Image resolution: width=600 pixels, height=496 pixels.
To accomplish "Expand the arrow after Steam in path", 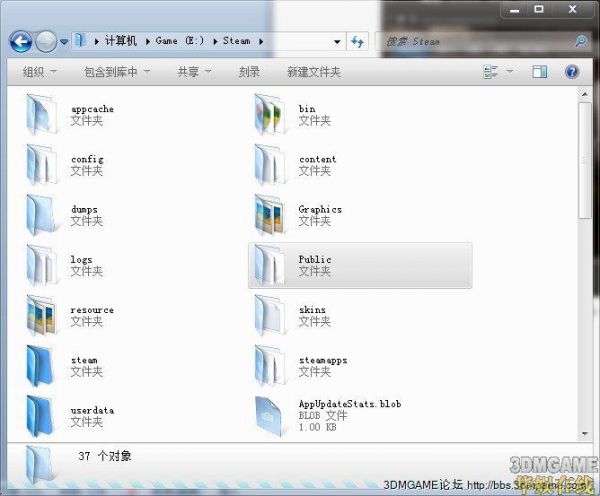I will pos(261,41).
